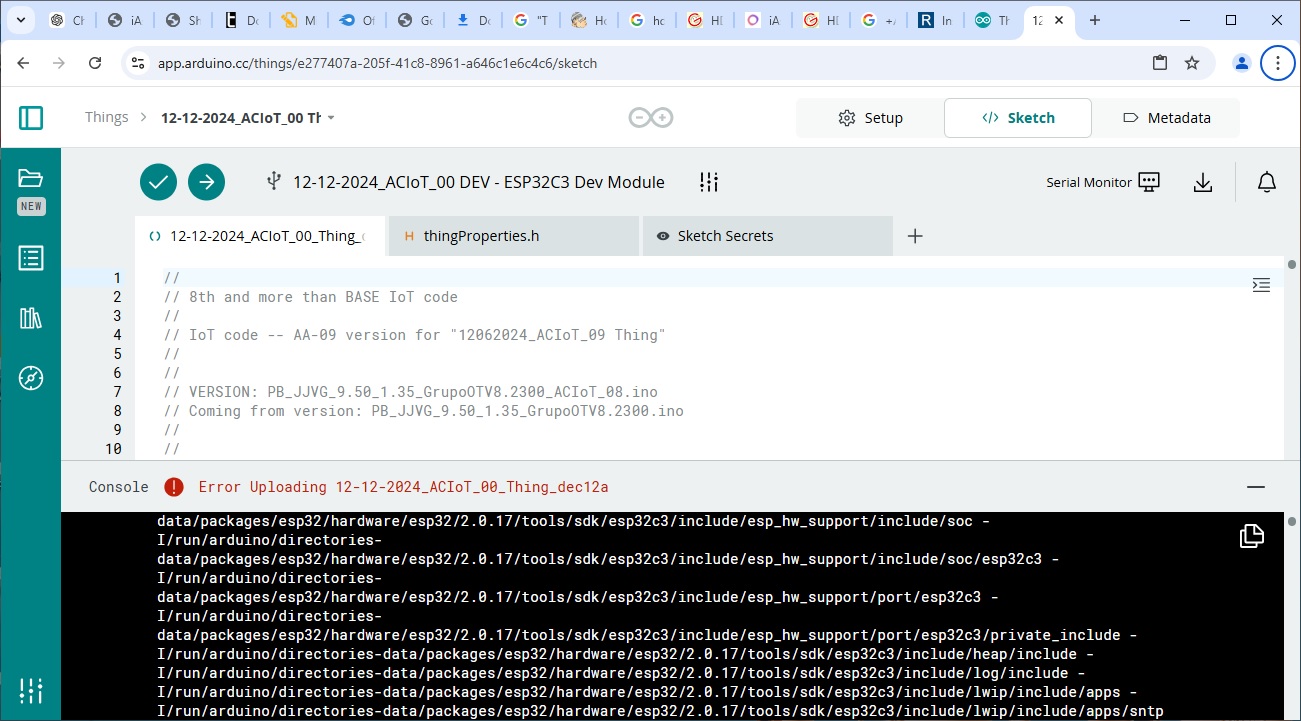Viewport: 1301px width, 721px height.
Task: Open the Serial Monitor
Action: click(x=1103, y=181)
